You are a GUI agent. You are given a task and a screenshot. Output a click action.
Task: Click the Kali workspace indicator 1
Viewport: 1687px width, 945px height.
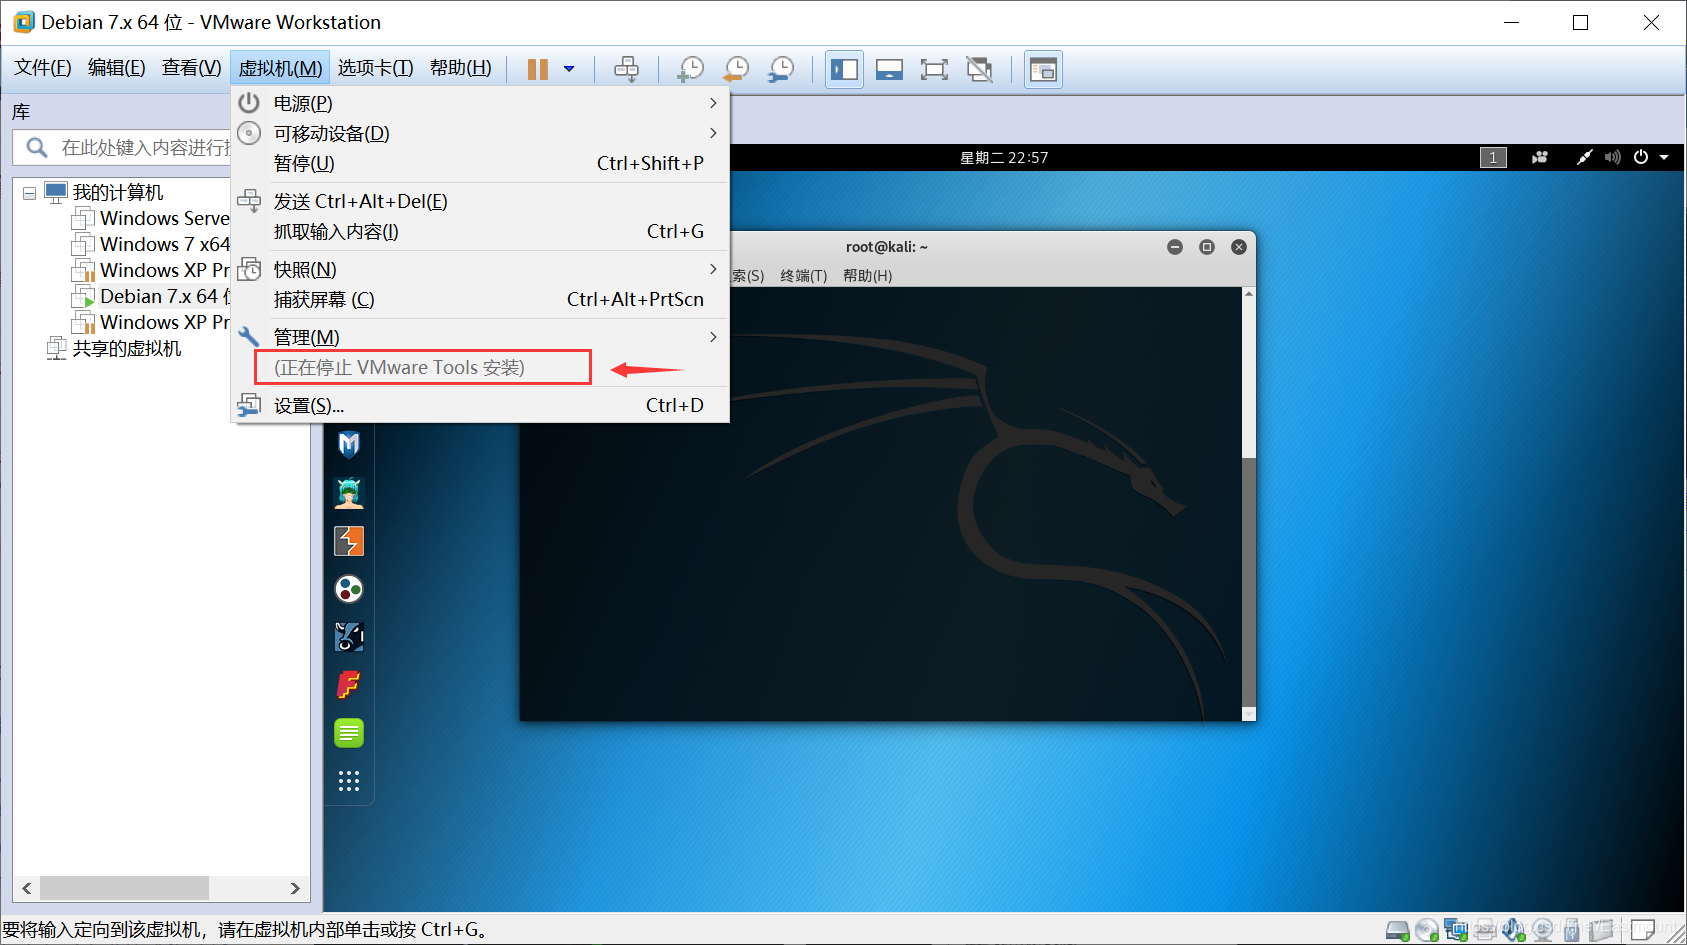(1493, 157)
